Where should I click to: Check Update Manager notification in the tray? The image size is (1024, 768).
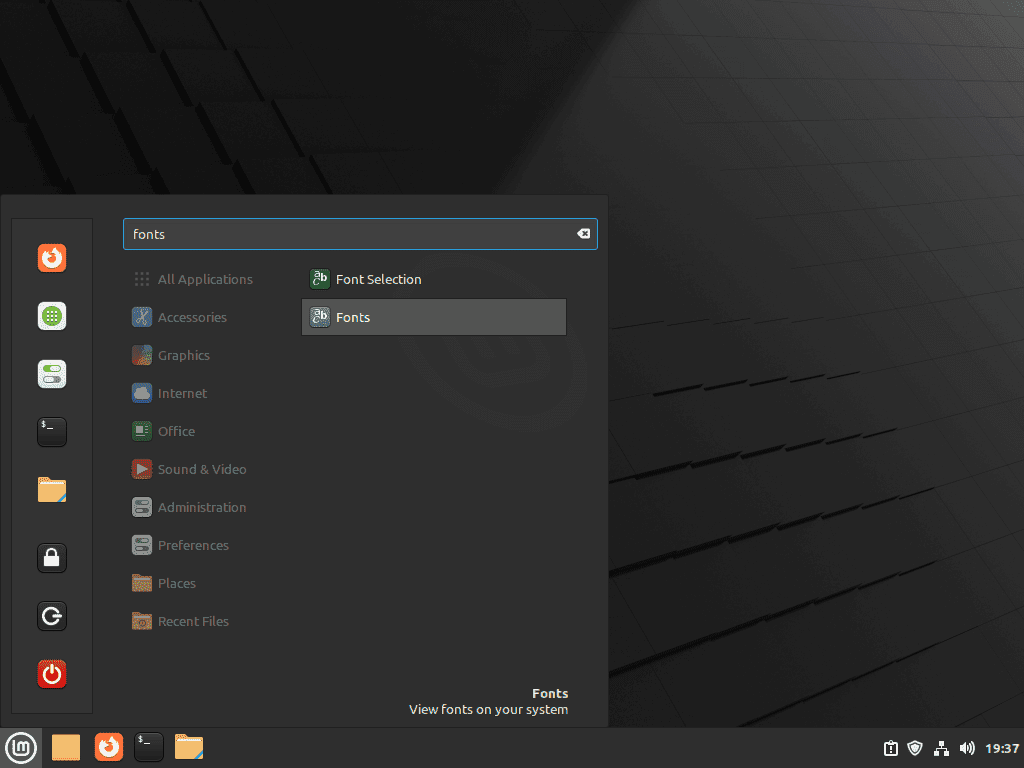[x=889, y=747]
